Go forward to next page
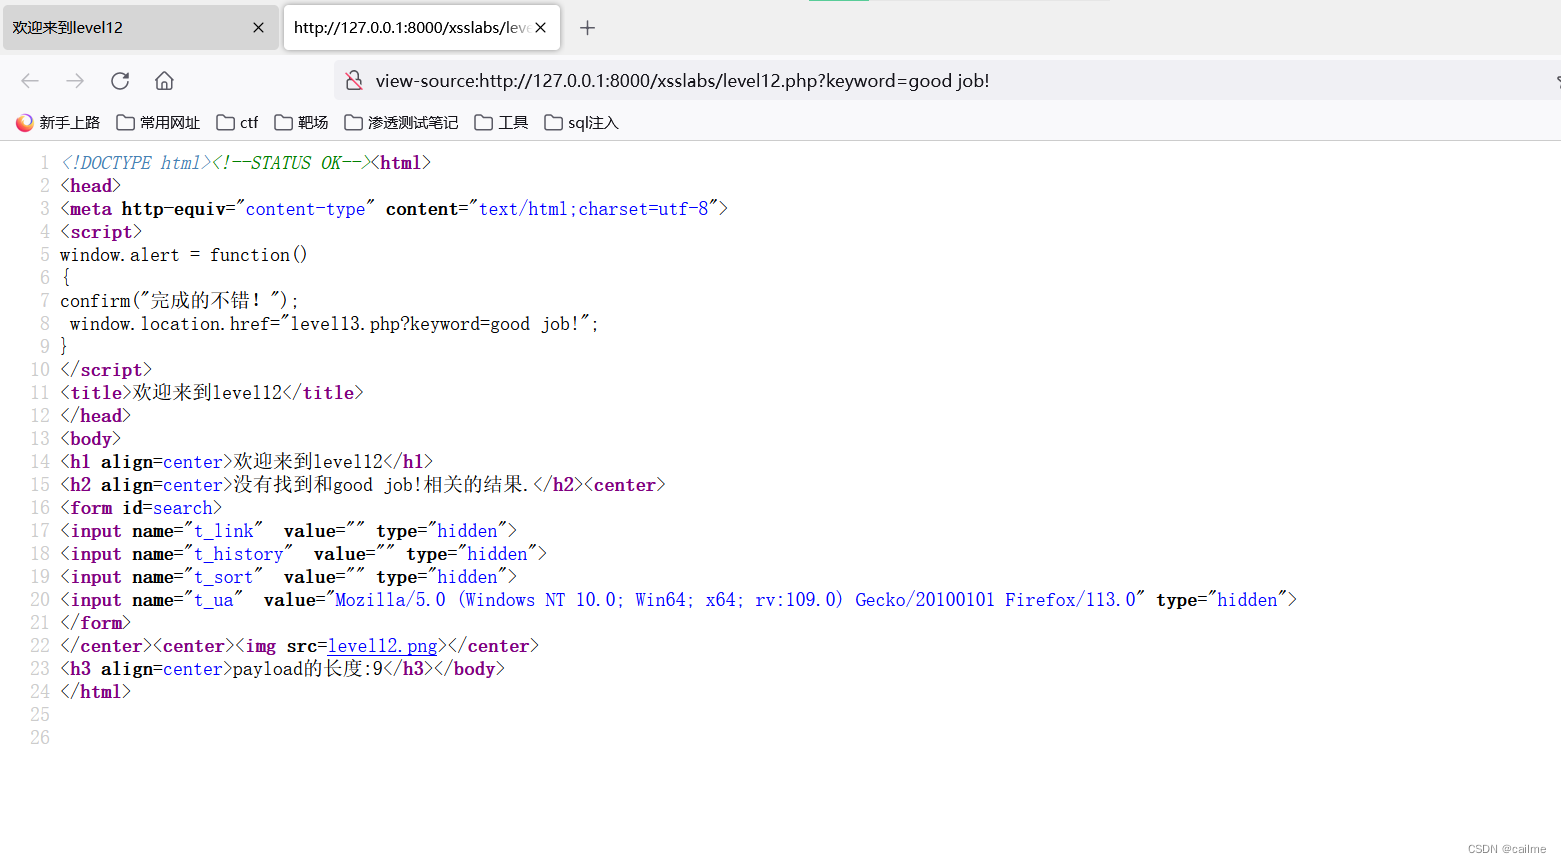 pos(75,81)
